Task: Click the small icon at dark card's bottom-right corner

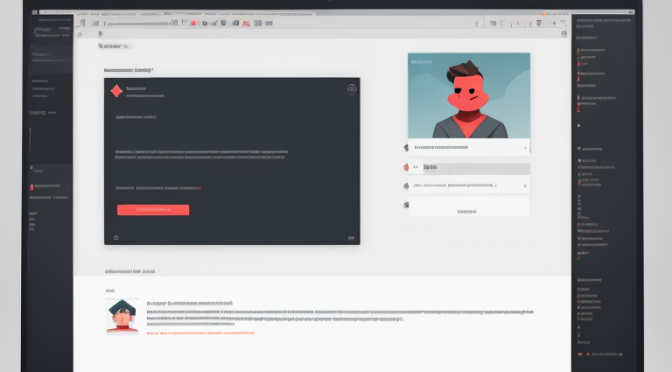Action: 351,238
